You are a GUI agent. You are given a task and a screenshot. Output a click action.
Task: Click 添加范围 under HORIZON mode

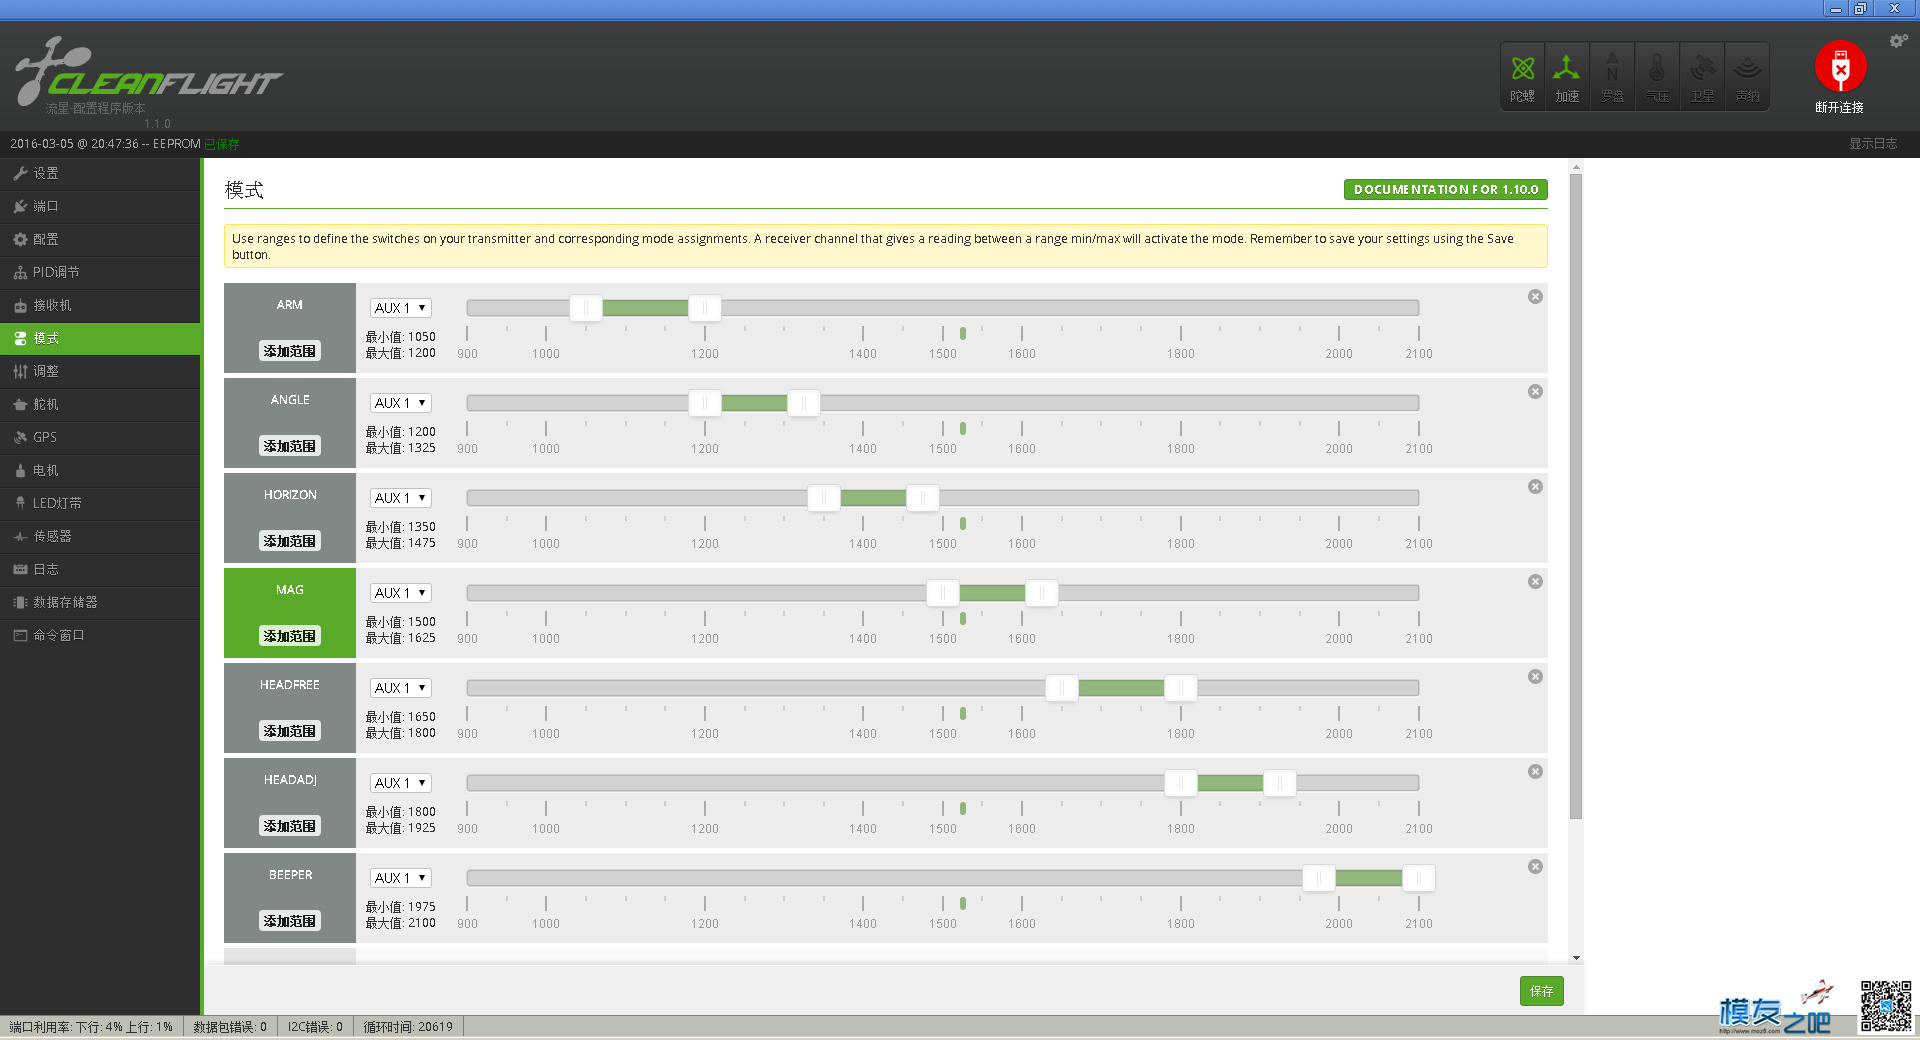click(x=290, y=541)
